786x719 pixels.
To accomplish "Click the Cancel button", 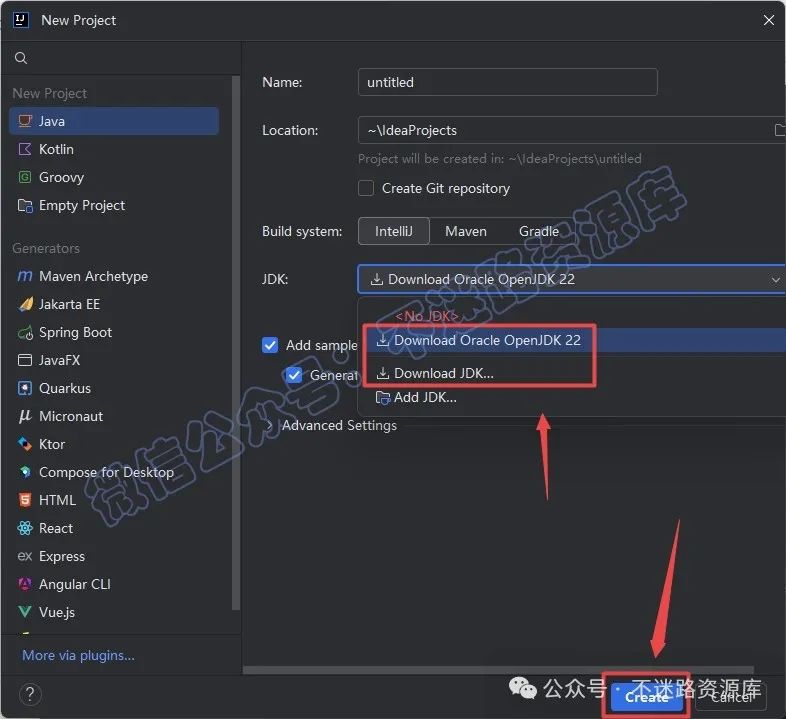I will [x=731, y=697].
